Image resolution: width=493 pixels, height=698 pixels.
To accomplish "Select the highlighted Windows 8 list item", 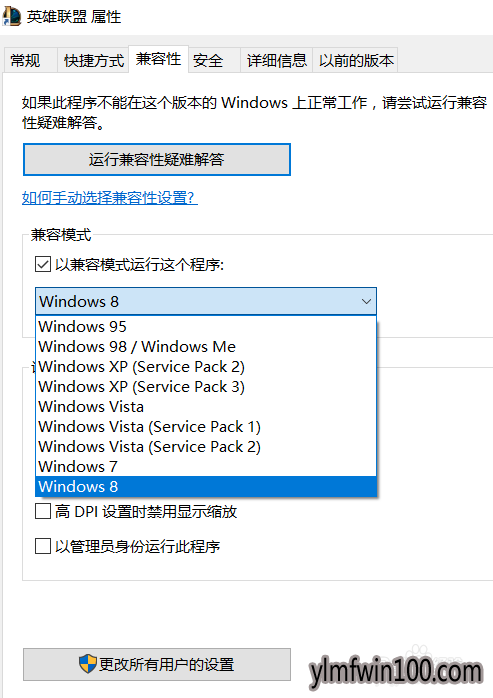I will (x=206, y=486).
